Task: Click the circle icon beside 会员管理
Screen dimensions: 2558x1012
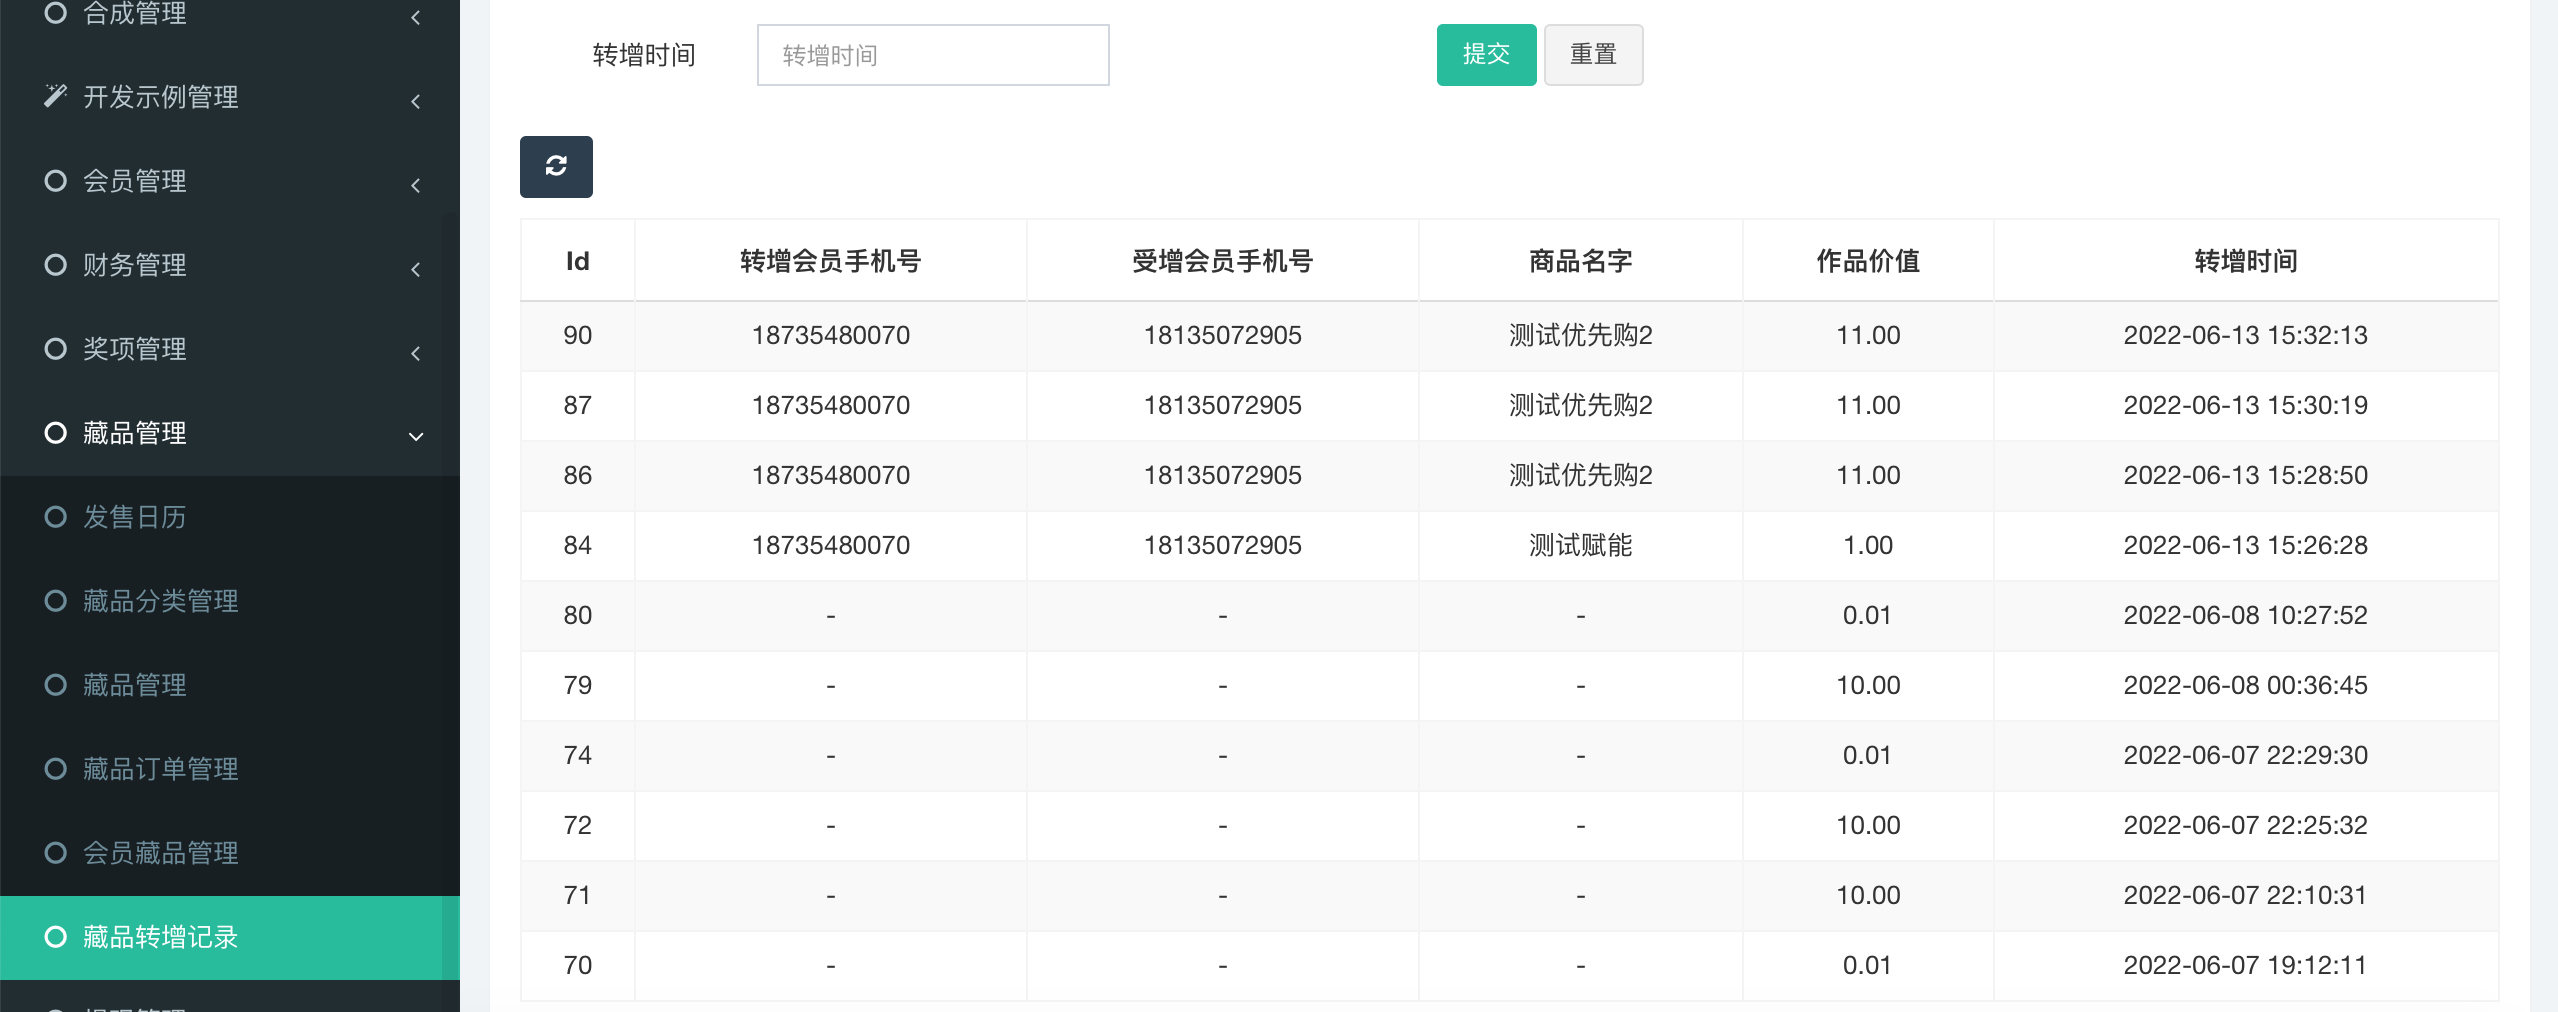Action: (x=56, y=181)
